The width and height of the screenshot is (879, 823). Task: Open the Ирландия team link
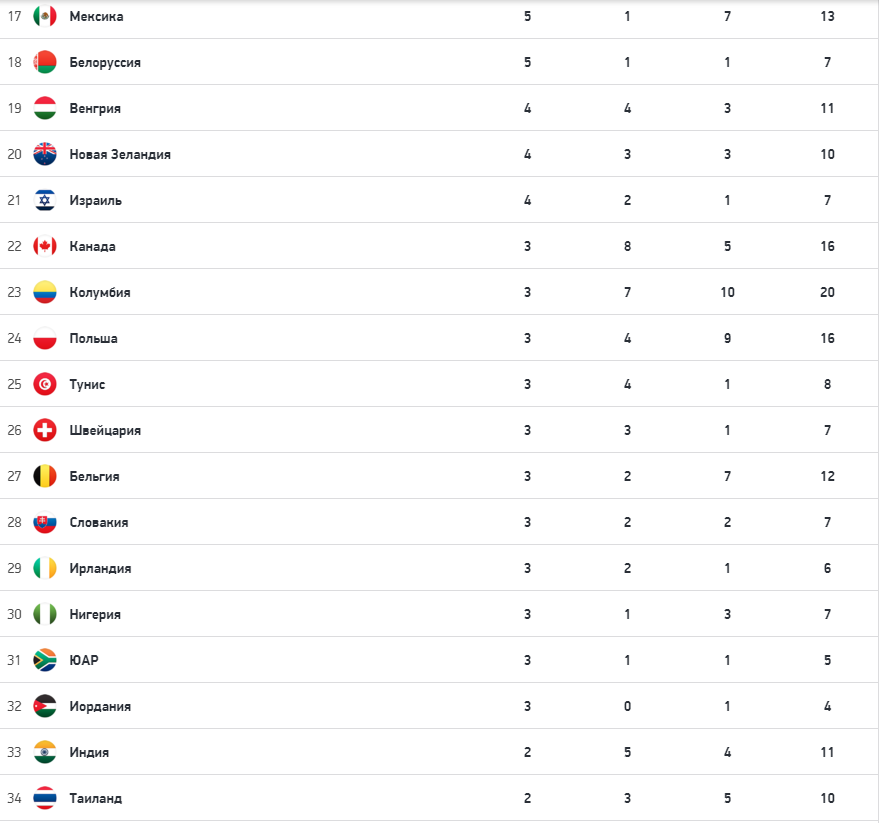click(100, 568)
